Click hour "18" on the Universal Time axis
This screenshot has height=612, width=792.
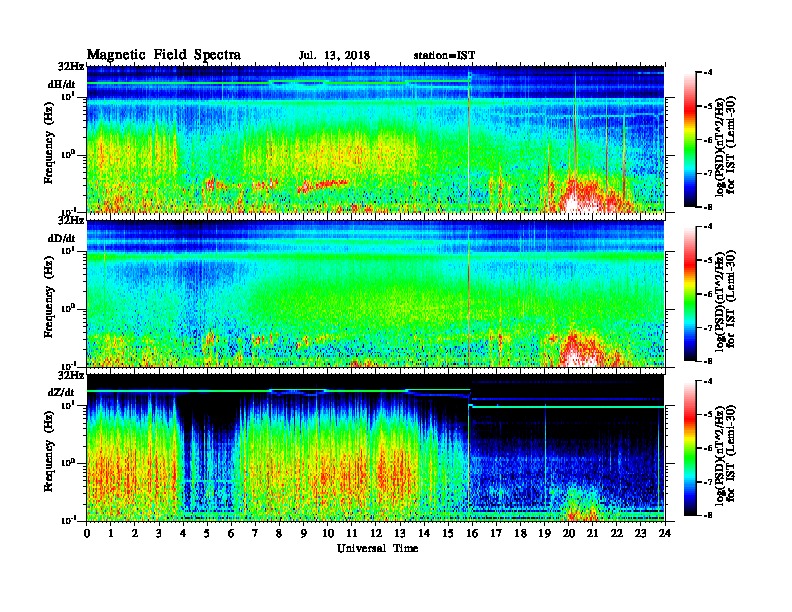tap(520, 533)
